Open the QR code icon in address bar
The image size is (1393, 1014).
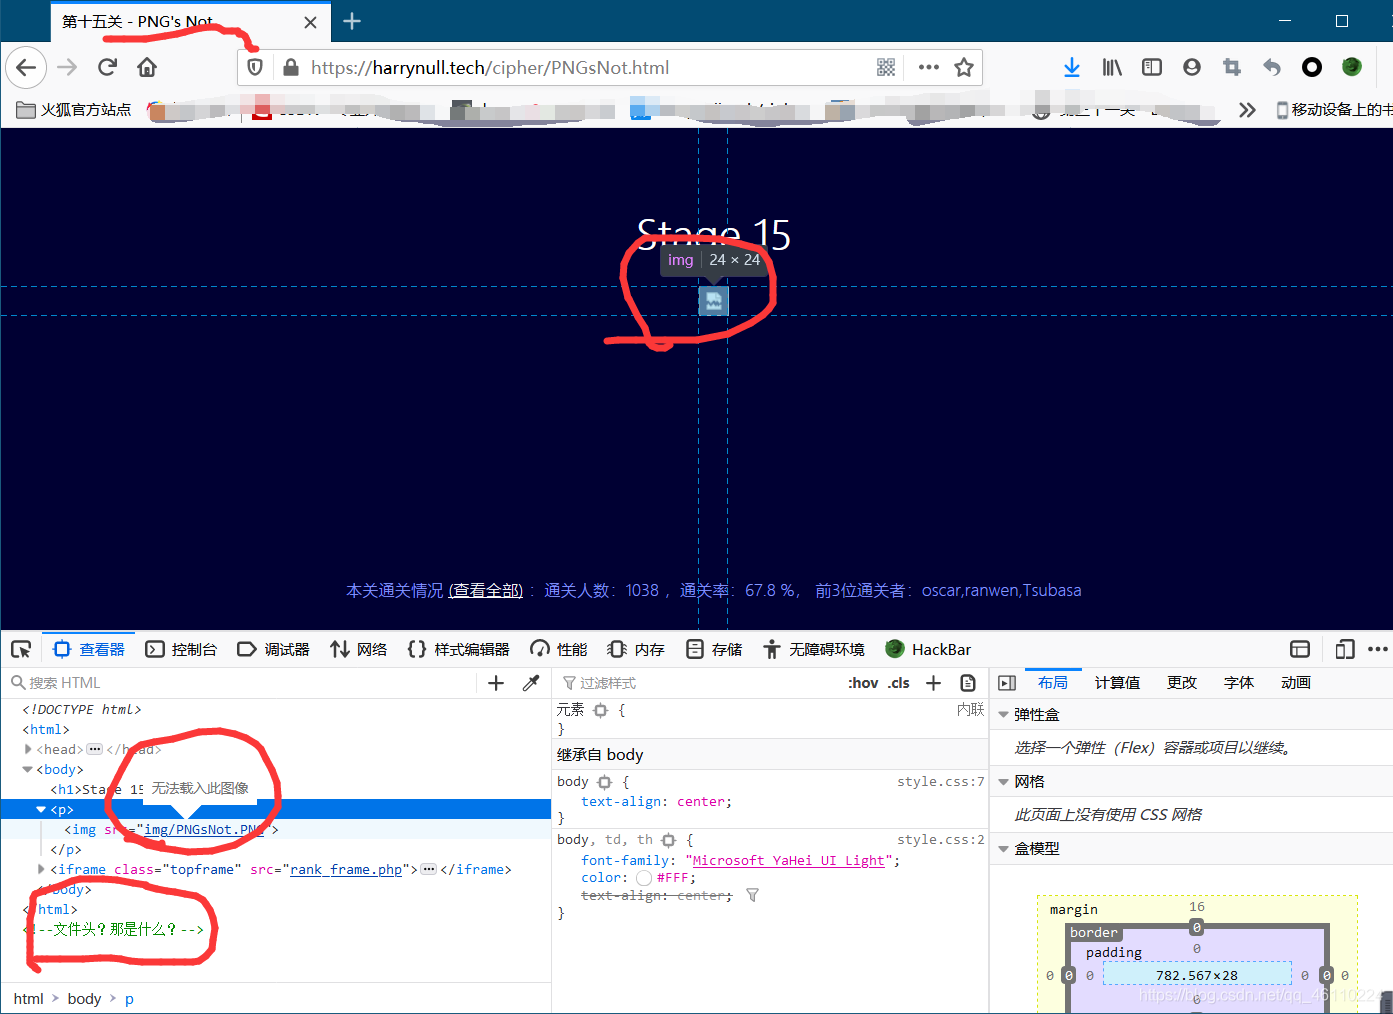click(886, 67)
